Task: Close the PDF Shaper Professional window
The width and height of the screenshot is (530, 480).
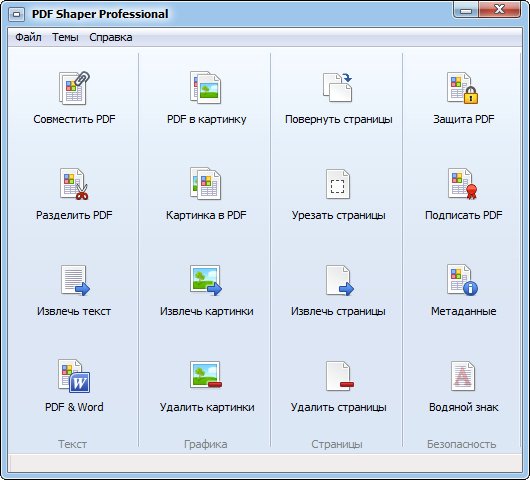Action: click(x=500, y=10)
